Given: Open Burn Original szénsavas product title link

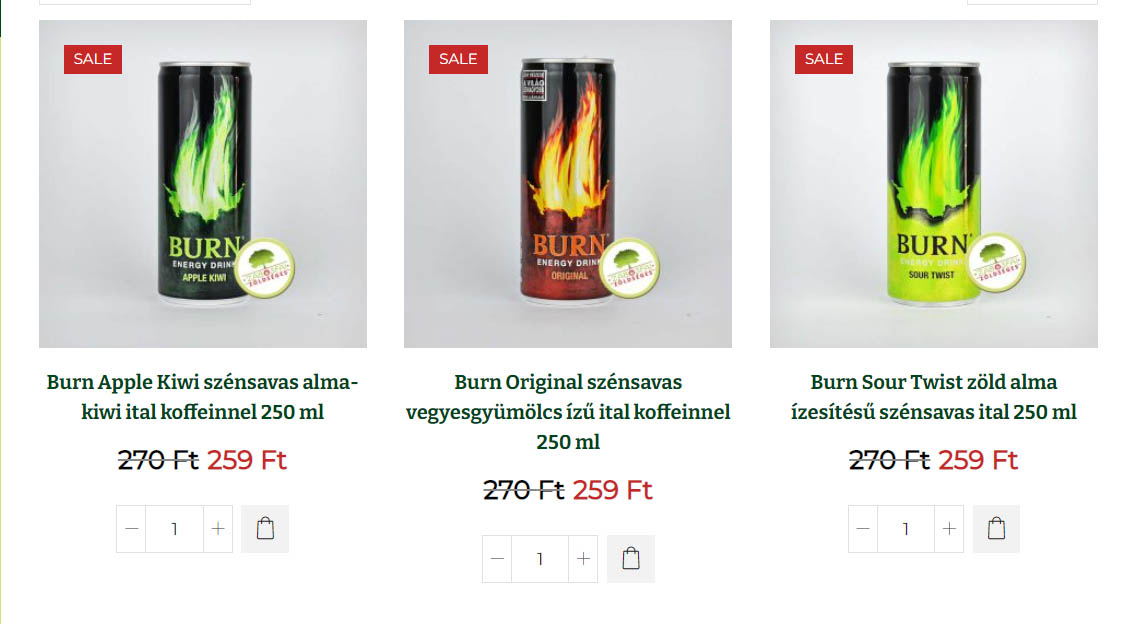Looking at the screenshot, I should (568, 412).
